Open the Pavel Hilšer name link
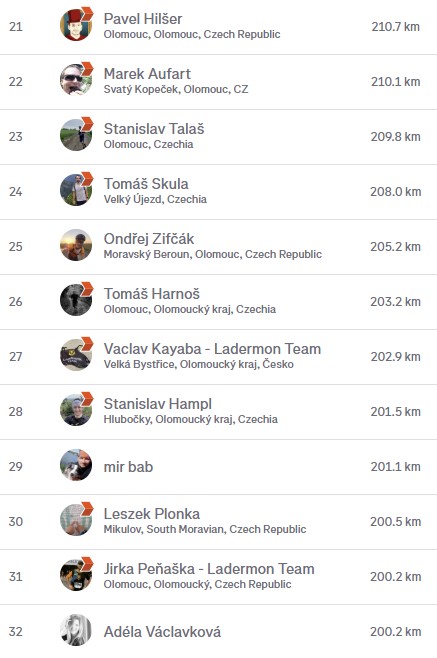437x658 pixels. pyautogui.click(x=143, y=19)
